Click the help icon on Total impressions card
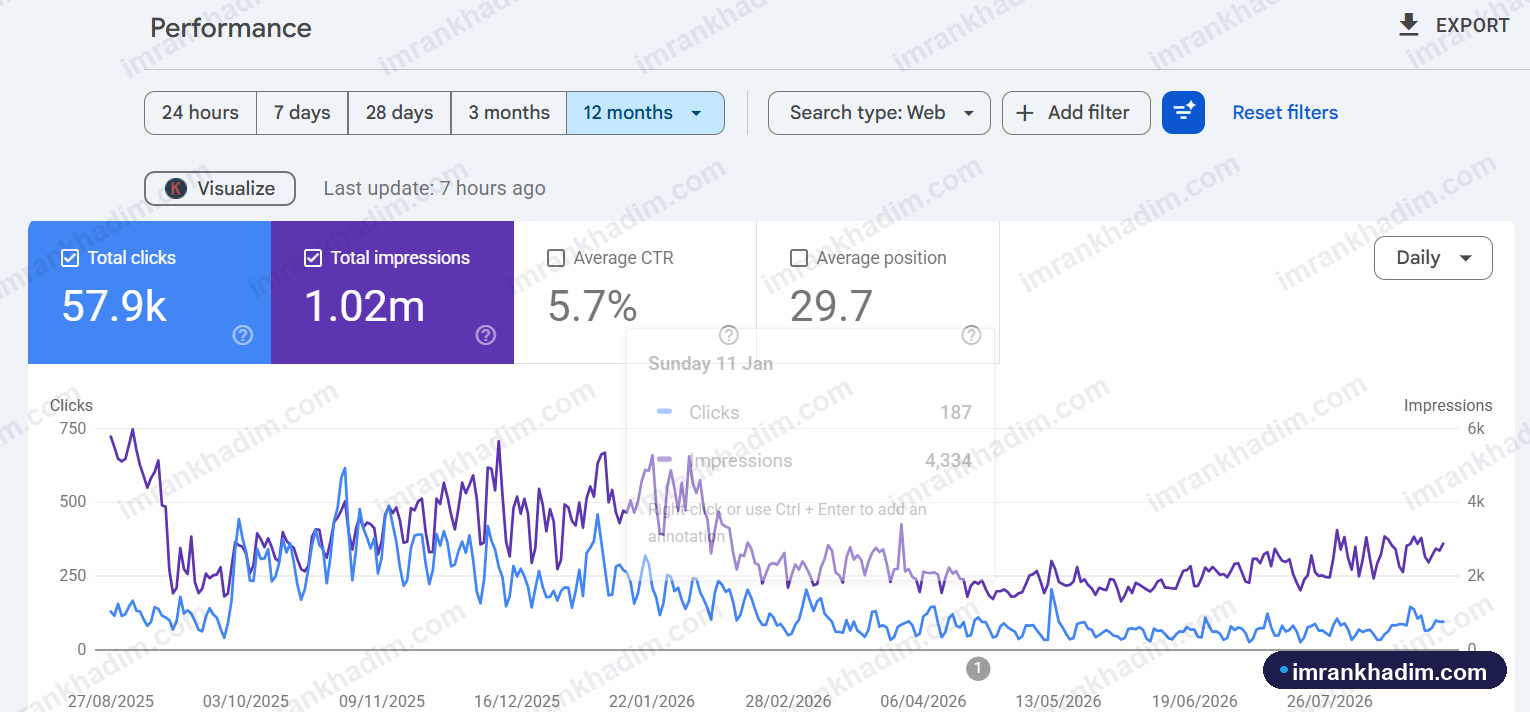Image resolution: width=1530 pixels, height=712 pixels. point(486,335)
